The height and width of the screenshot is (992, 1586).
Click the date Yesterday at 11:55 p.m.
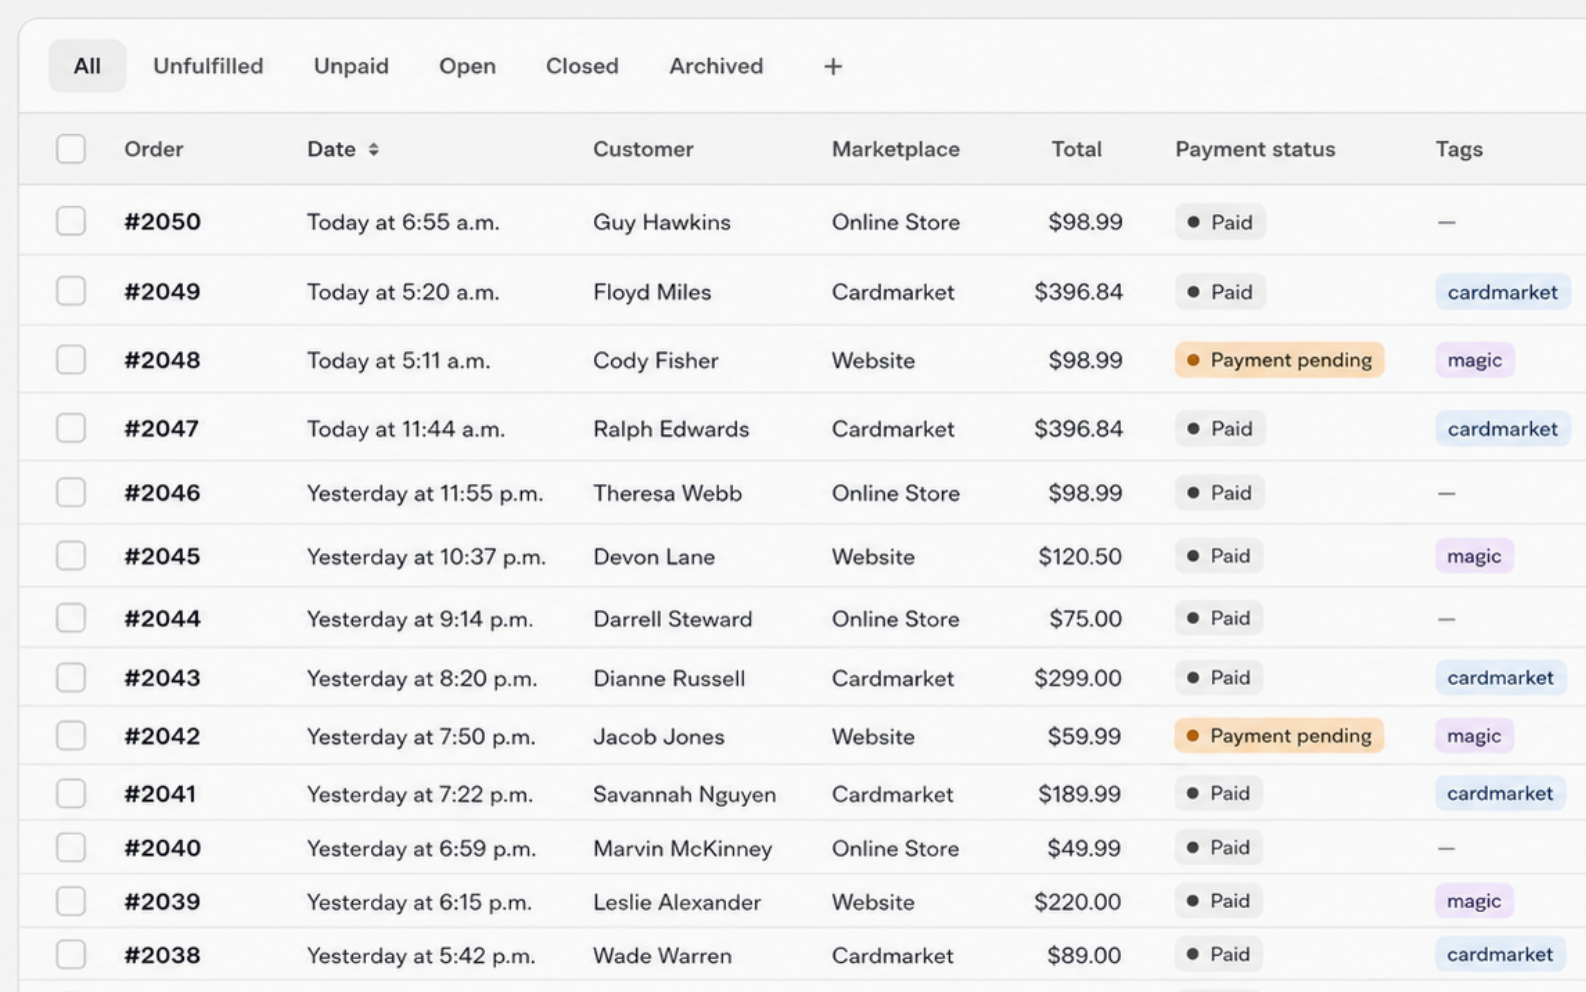click(425, 493)
